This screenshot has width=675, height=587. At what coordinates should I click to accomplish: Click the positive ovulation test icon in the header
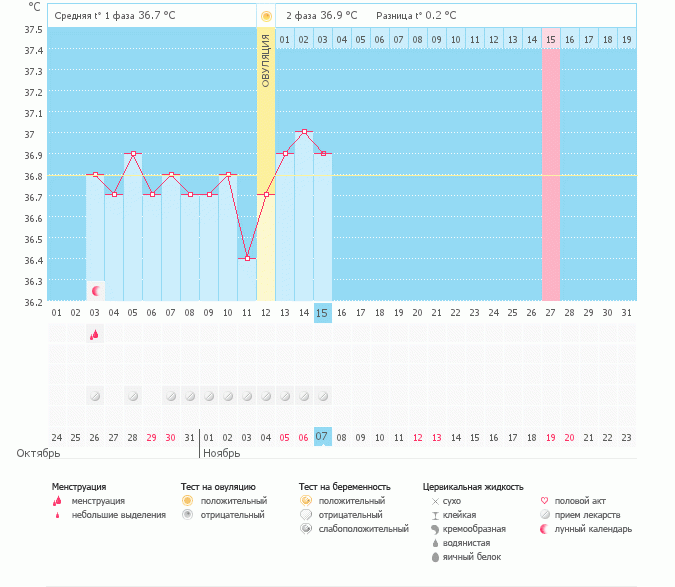[266, 17]
